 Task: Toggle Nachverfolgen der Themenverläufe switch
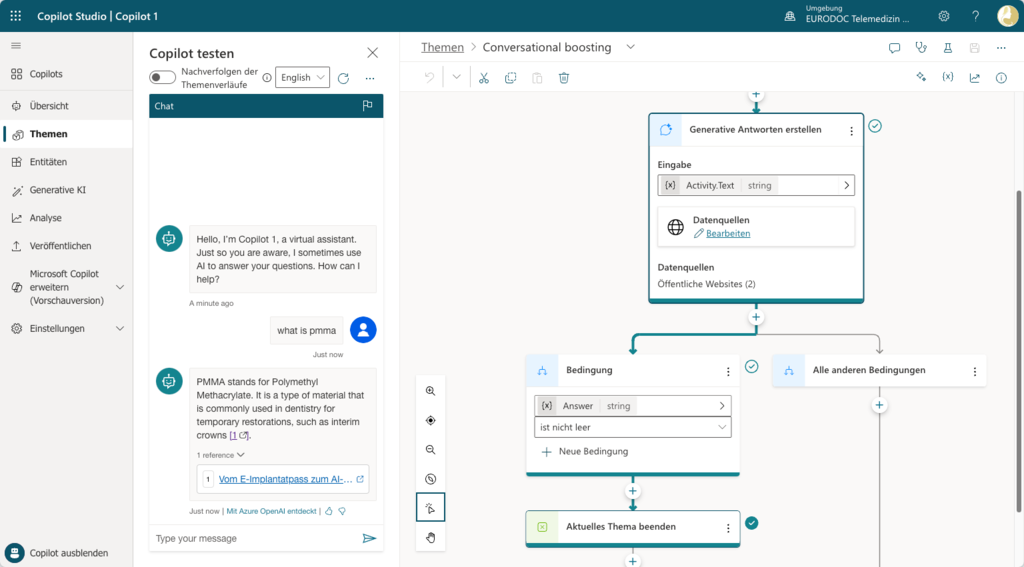tap(162, 78)
